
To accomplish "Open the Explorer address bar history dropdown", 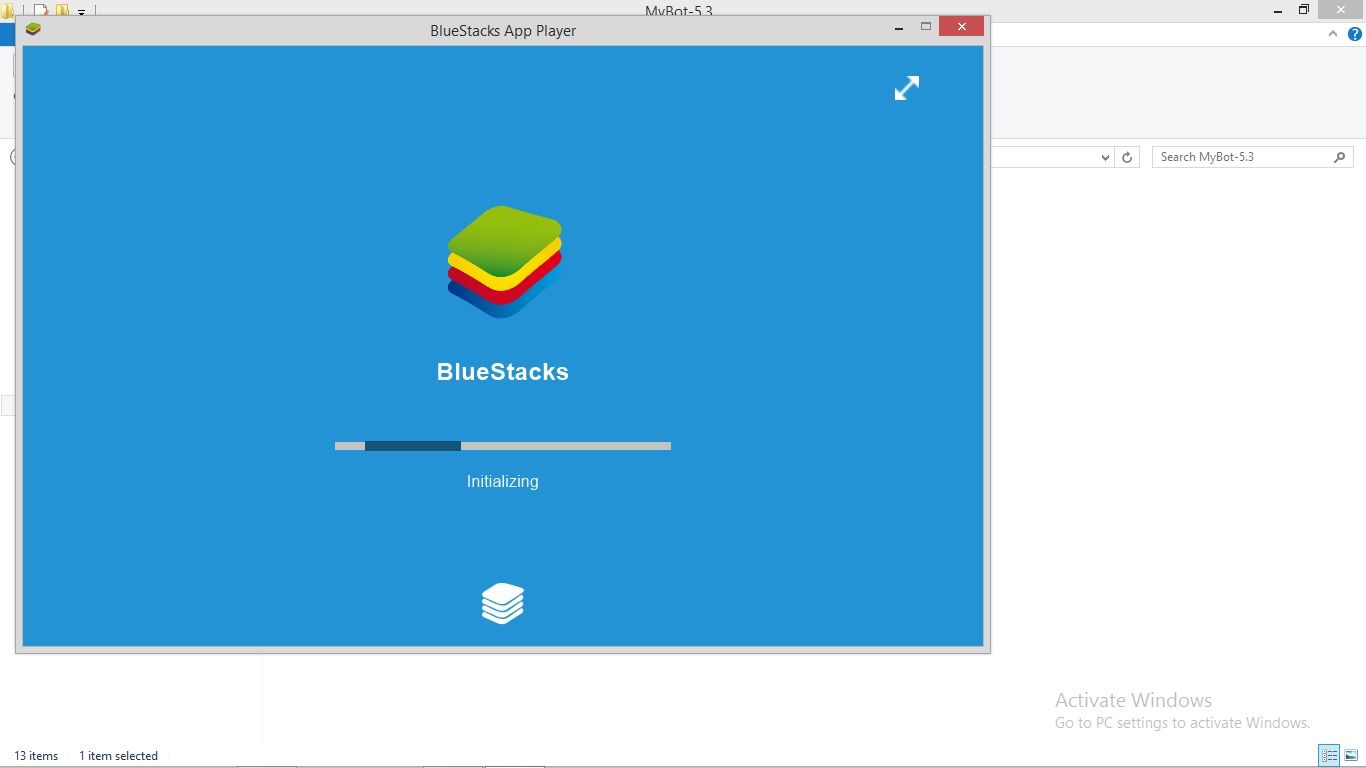I will tap(1105, 157).
